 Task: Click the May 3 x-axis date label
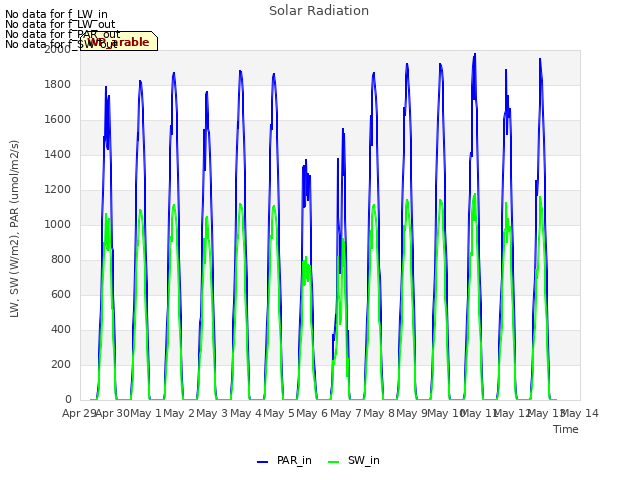point(213,414)
